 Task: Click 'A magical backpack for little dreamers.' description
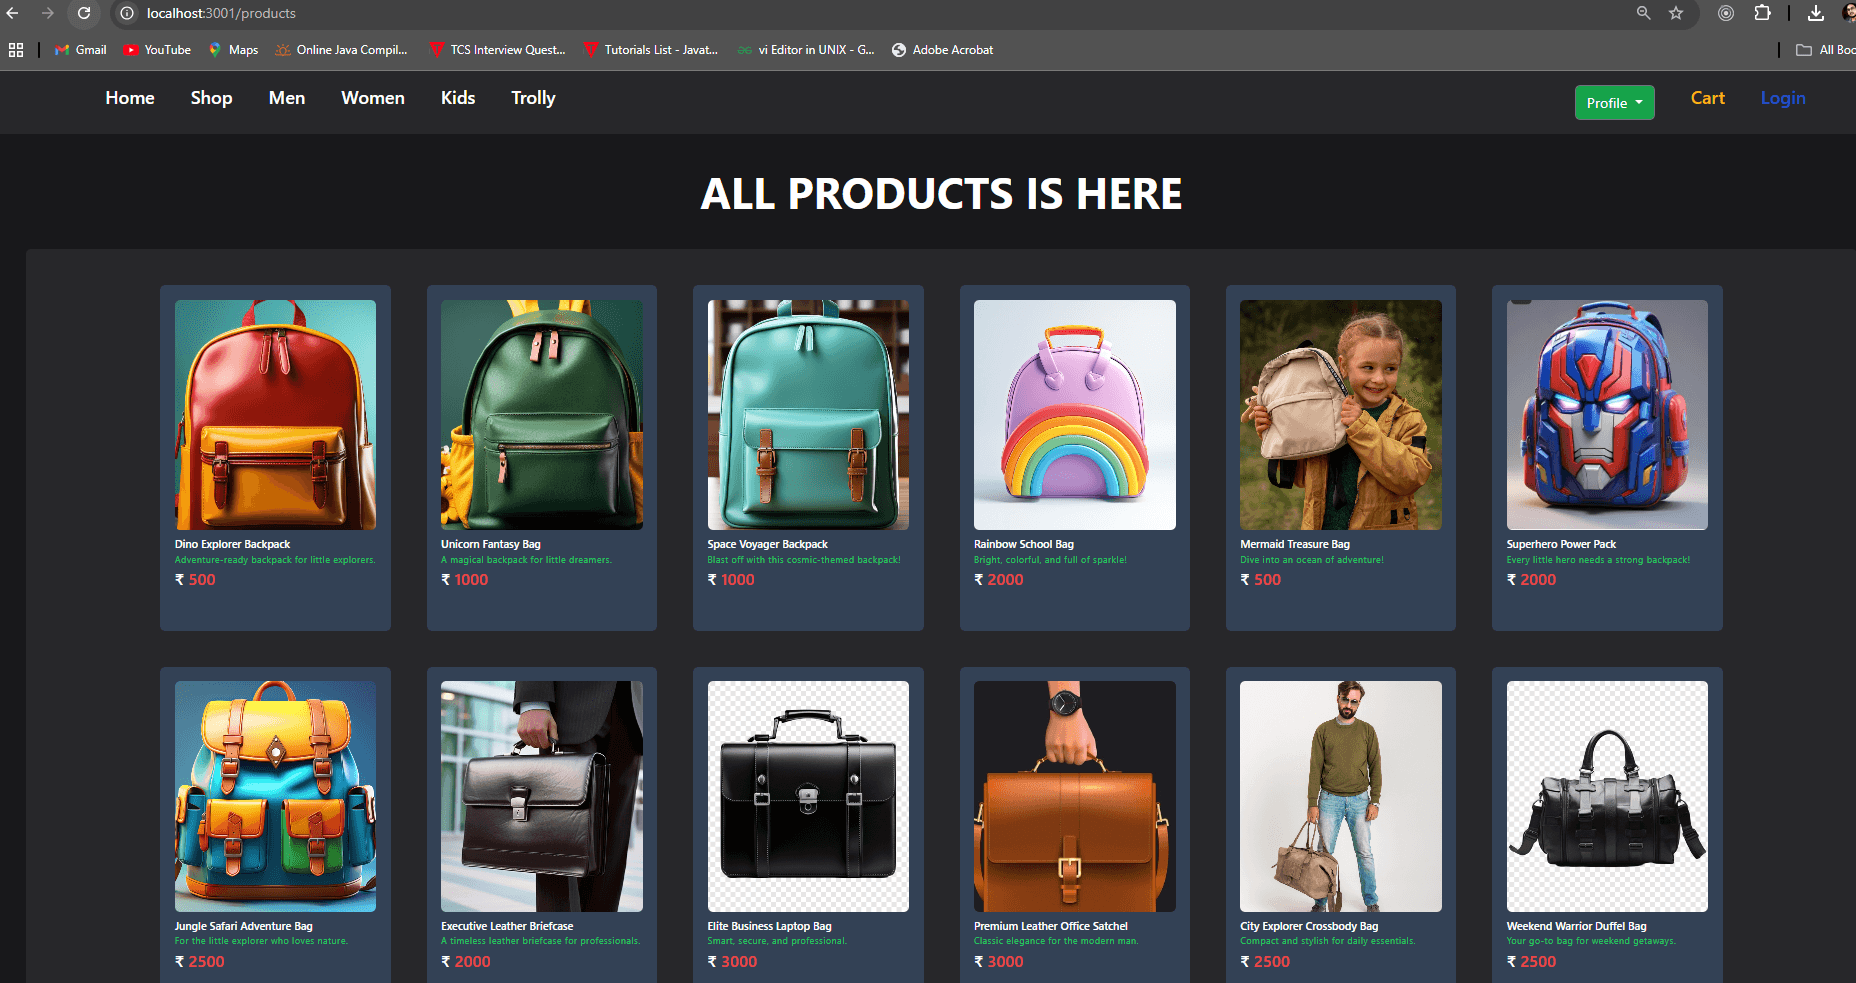[526, 560]
